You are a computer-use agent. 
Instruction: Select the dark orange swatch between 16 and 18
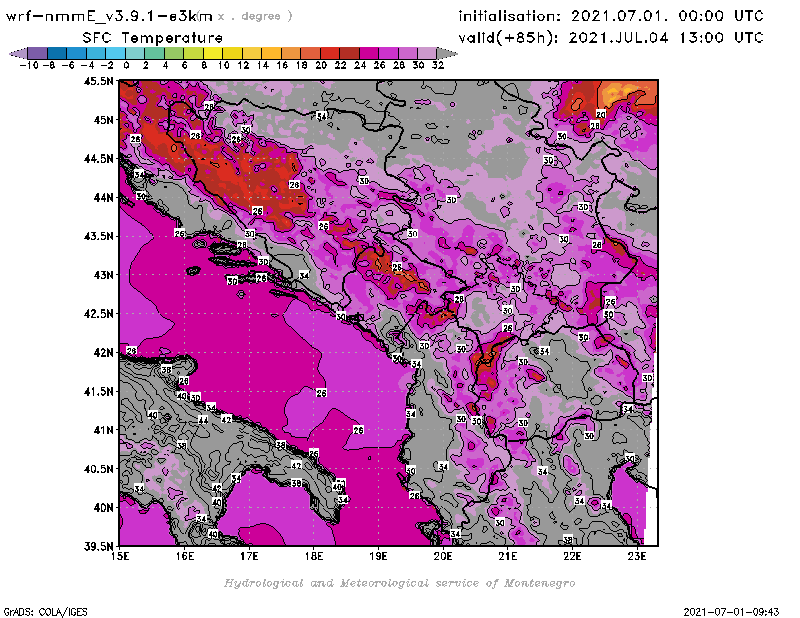pyautogui.click(x=290, y=54)
